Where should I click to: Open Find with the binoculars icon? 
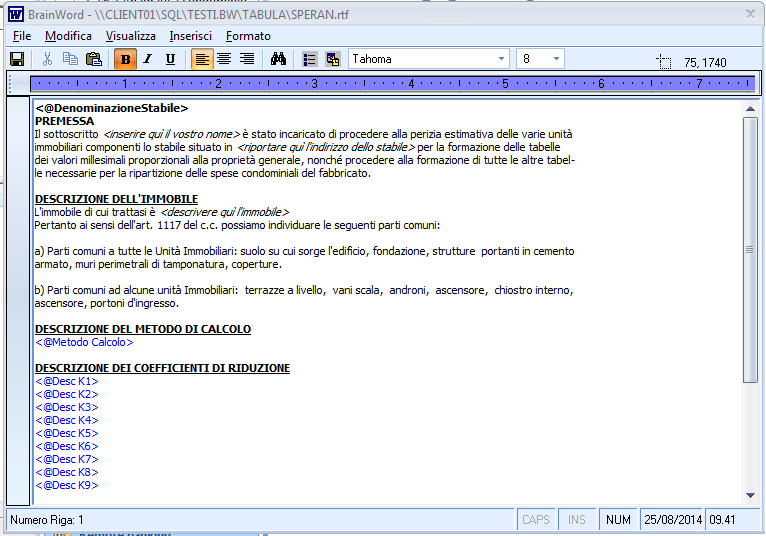point(279,59)
